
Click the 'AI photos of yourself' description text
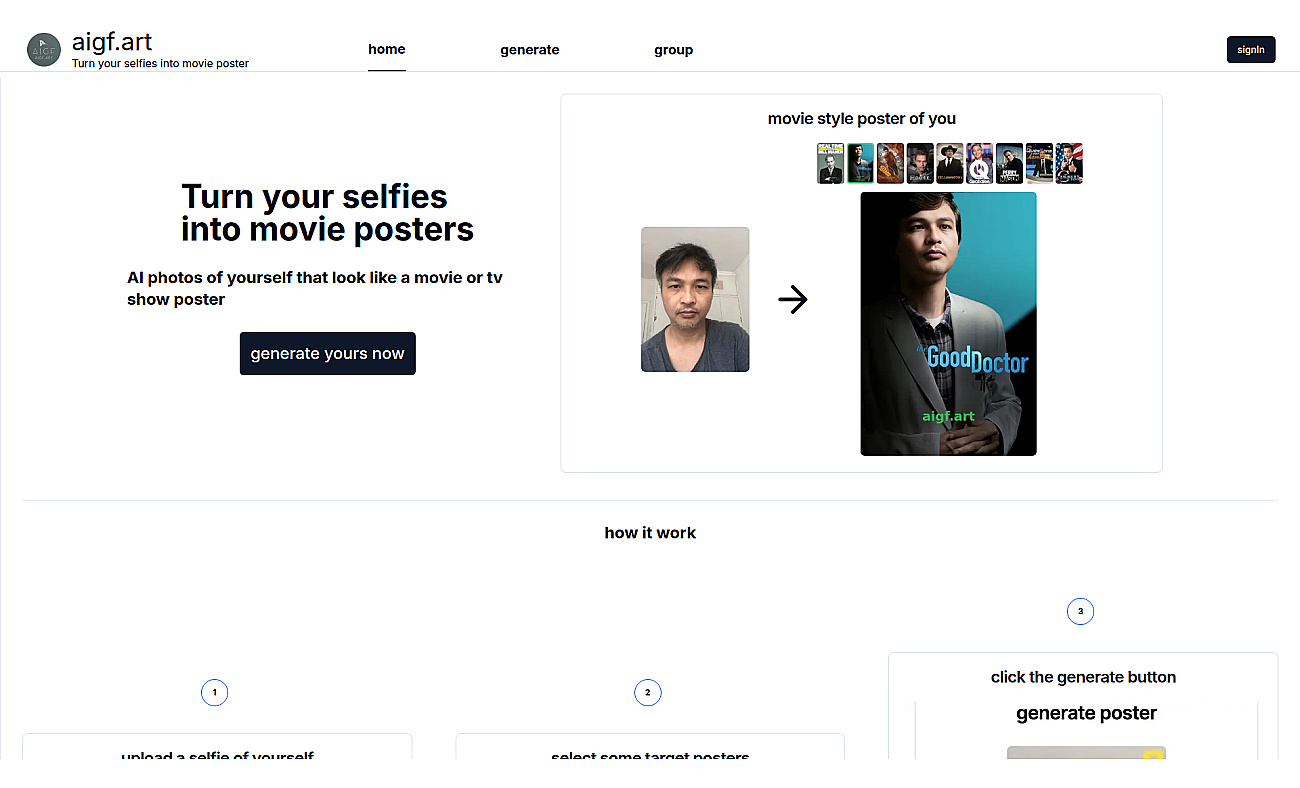[x=315, y=288]
